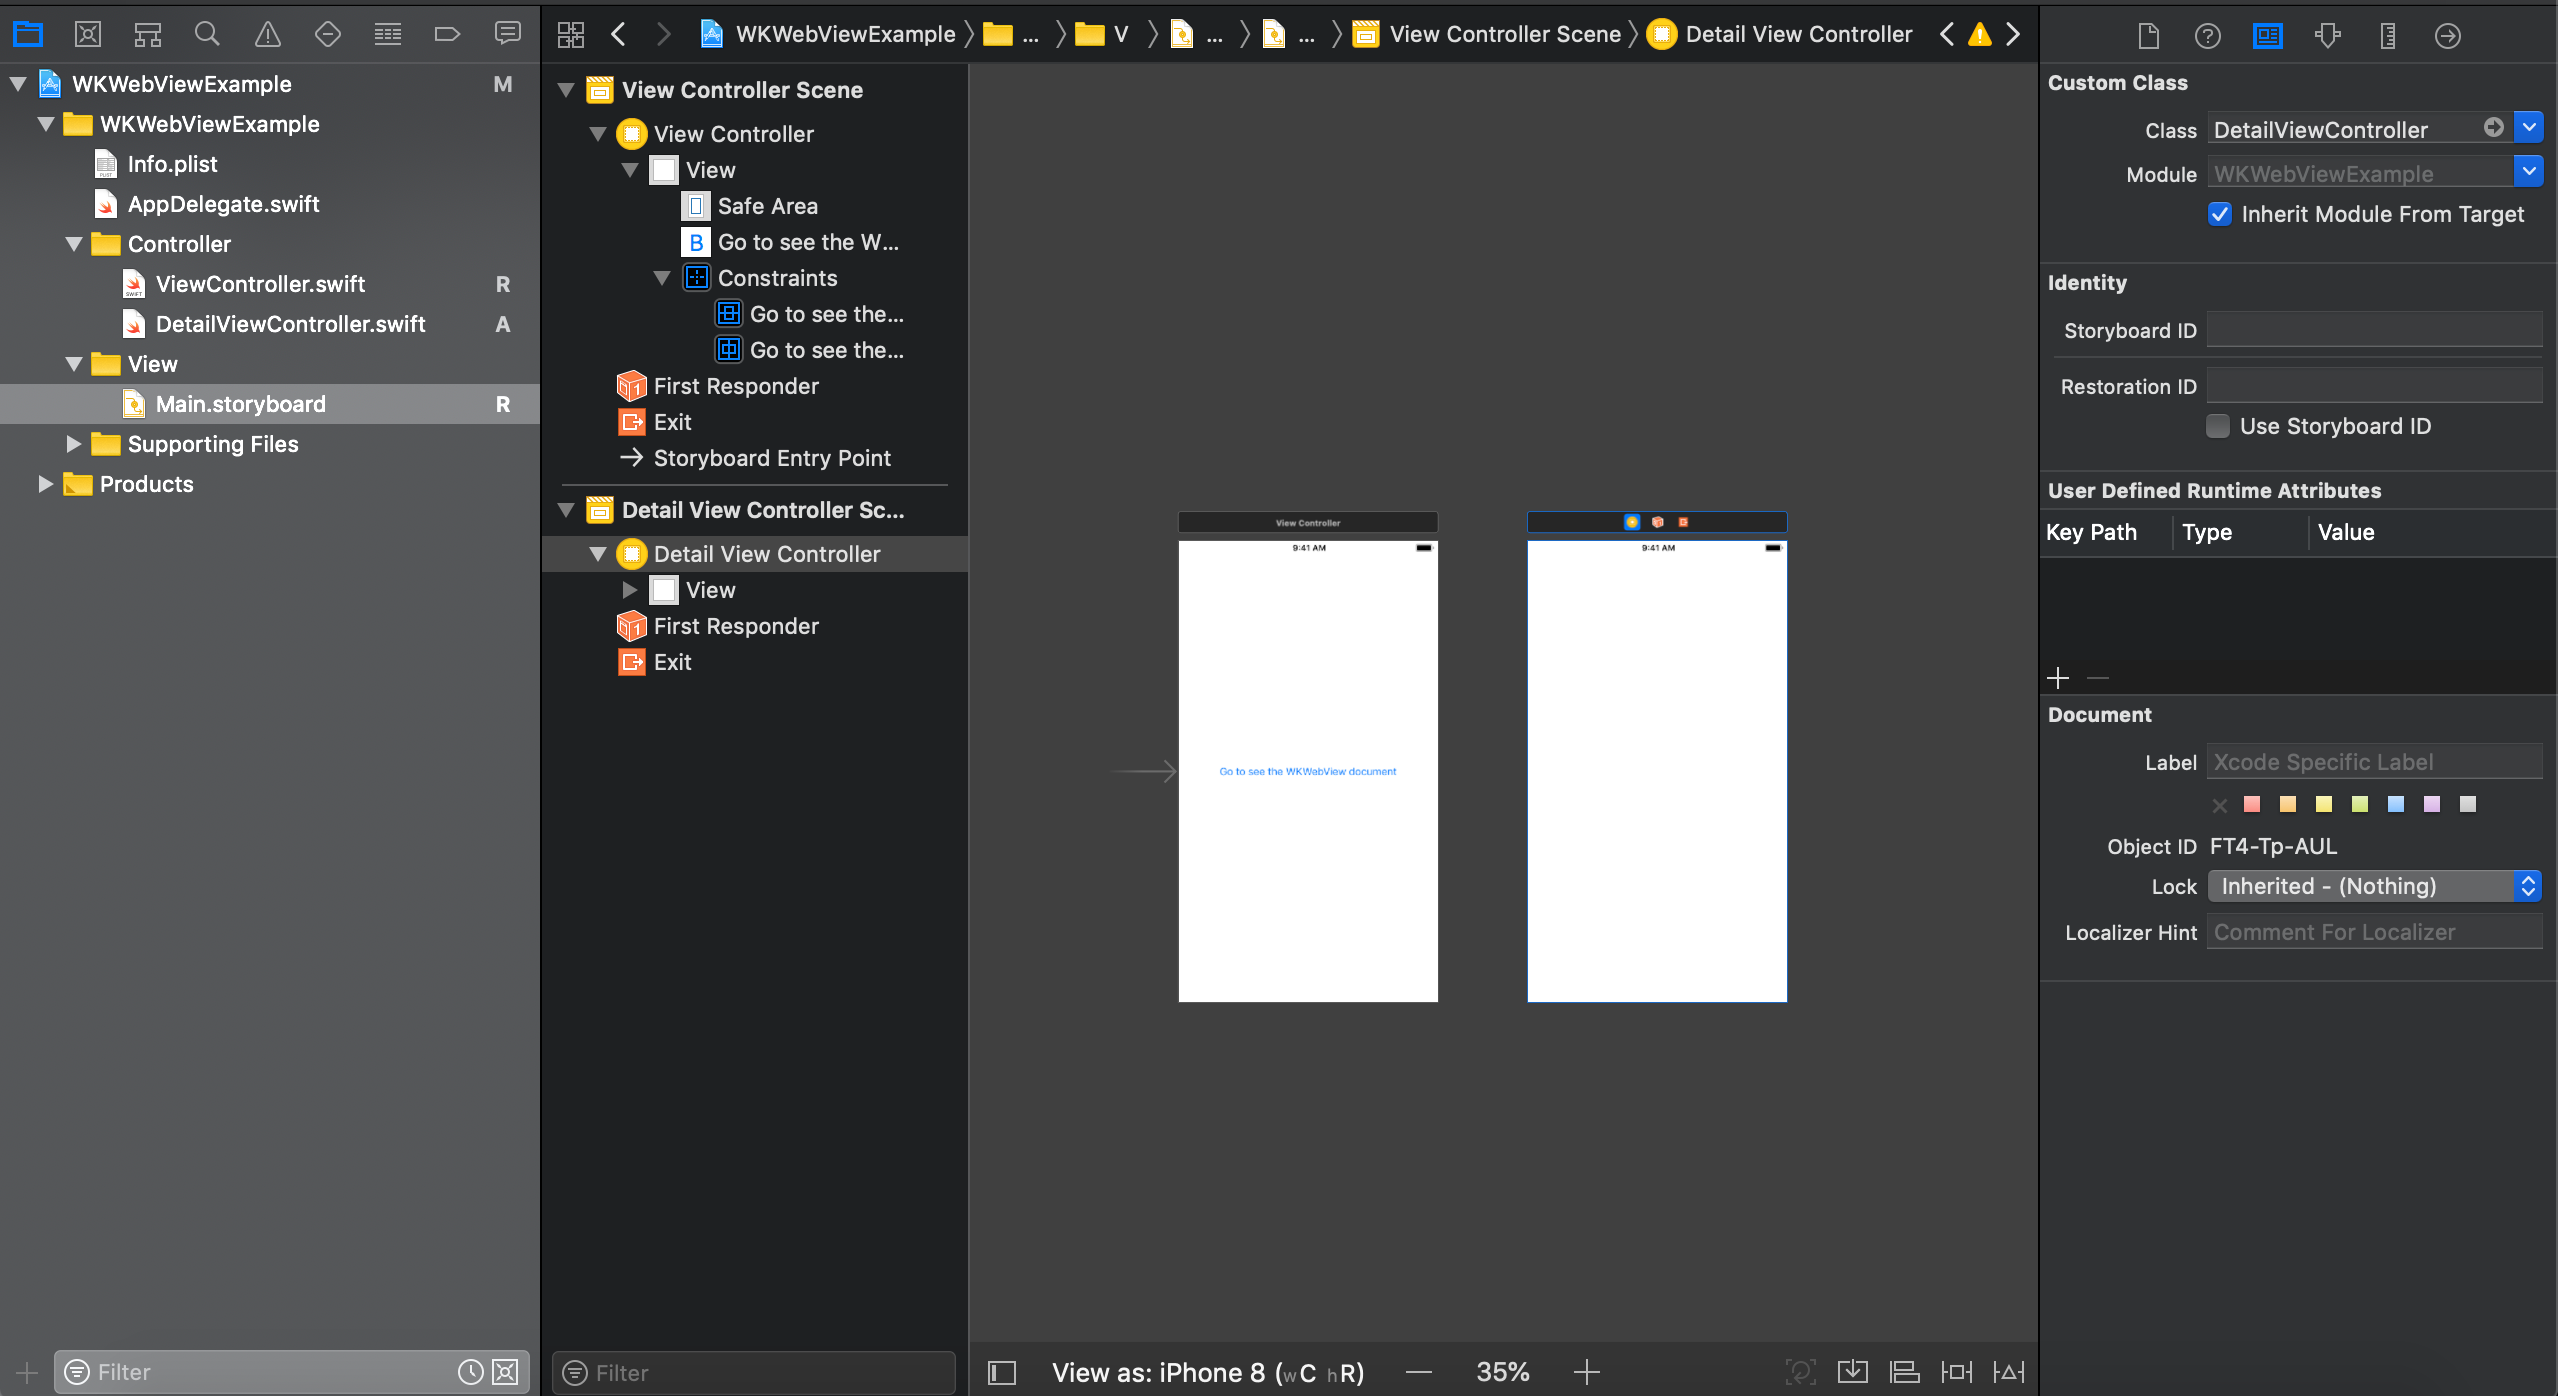Image resolution: width=2558 pixels, height=1396 pixels.
Task: Open the Class dropdown arrow
Action: click(x=2528, y=128)
